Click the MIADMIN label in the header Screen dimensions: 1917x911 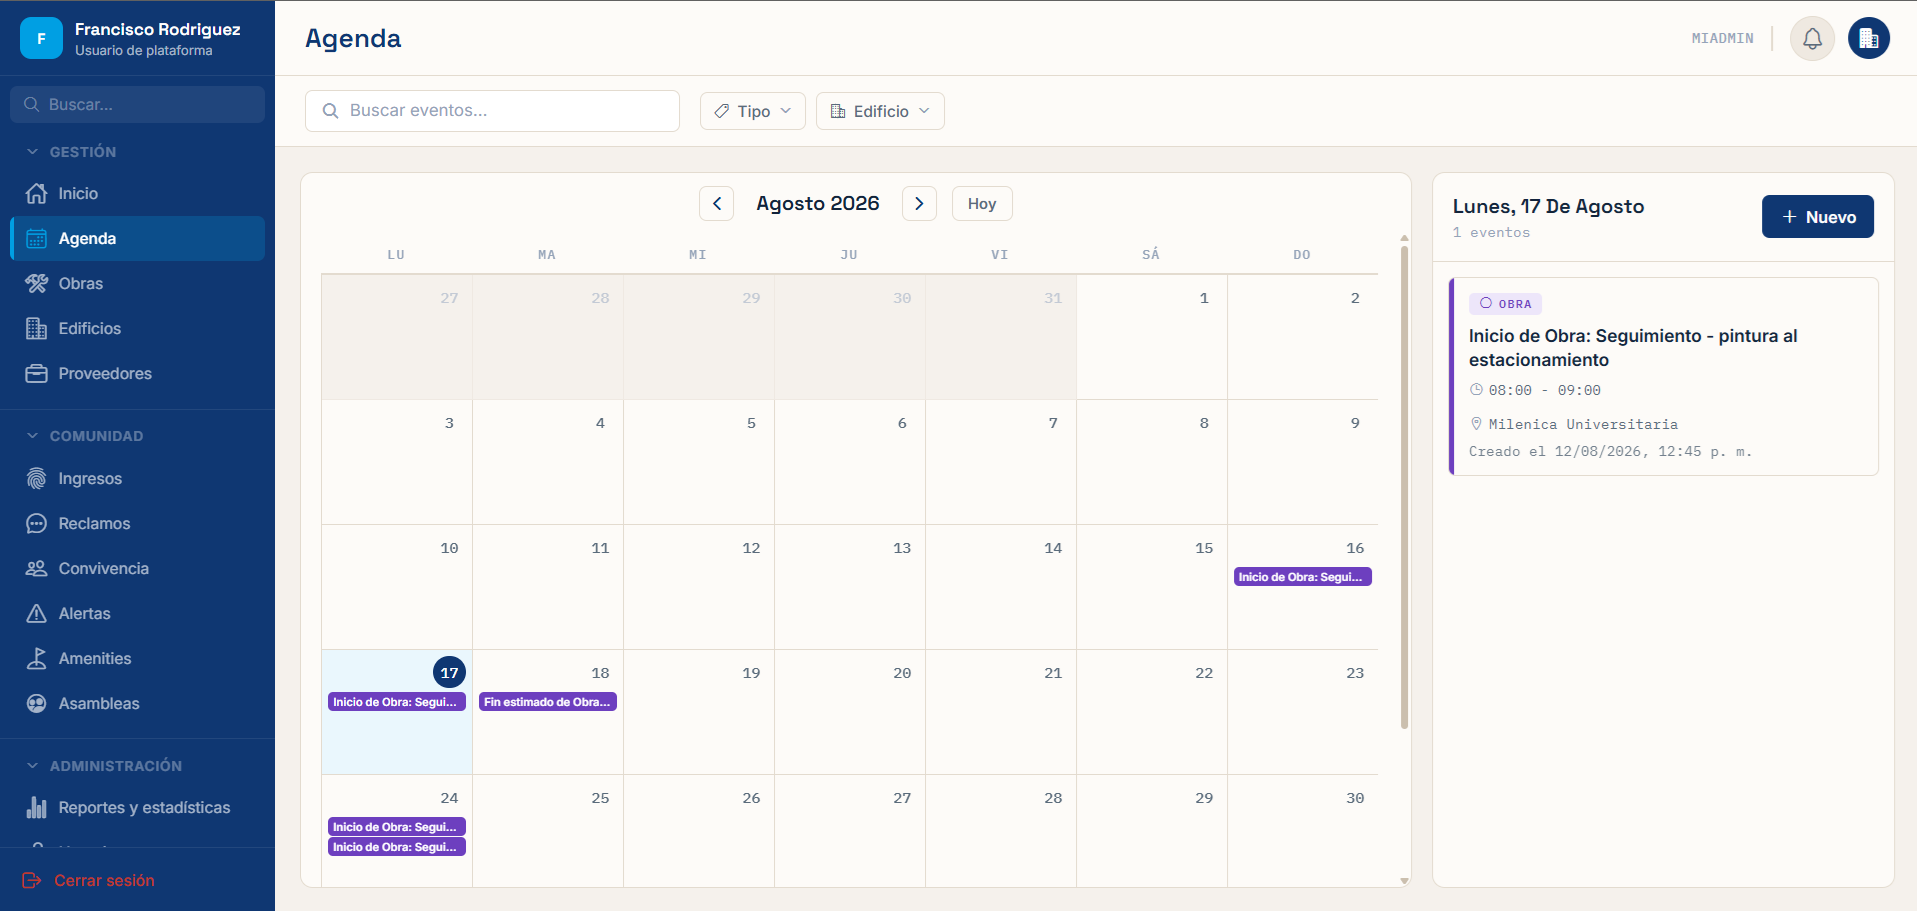tap(1722, 38)
